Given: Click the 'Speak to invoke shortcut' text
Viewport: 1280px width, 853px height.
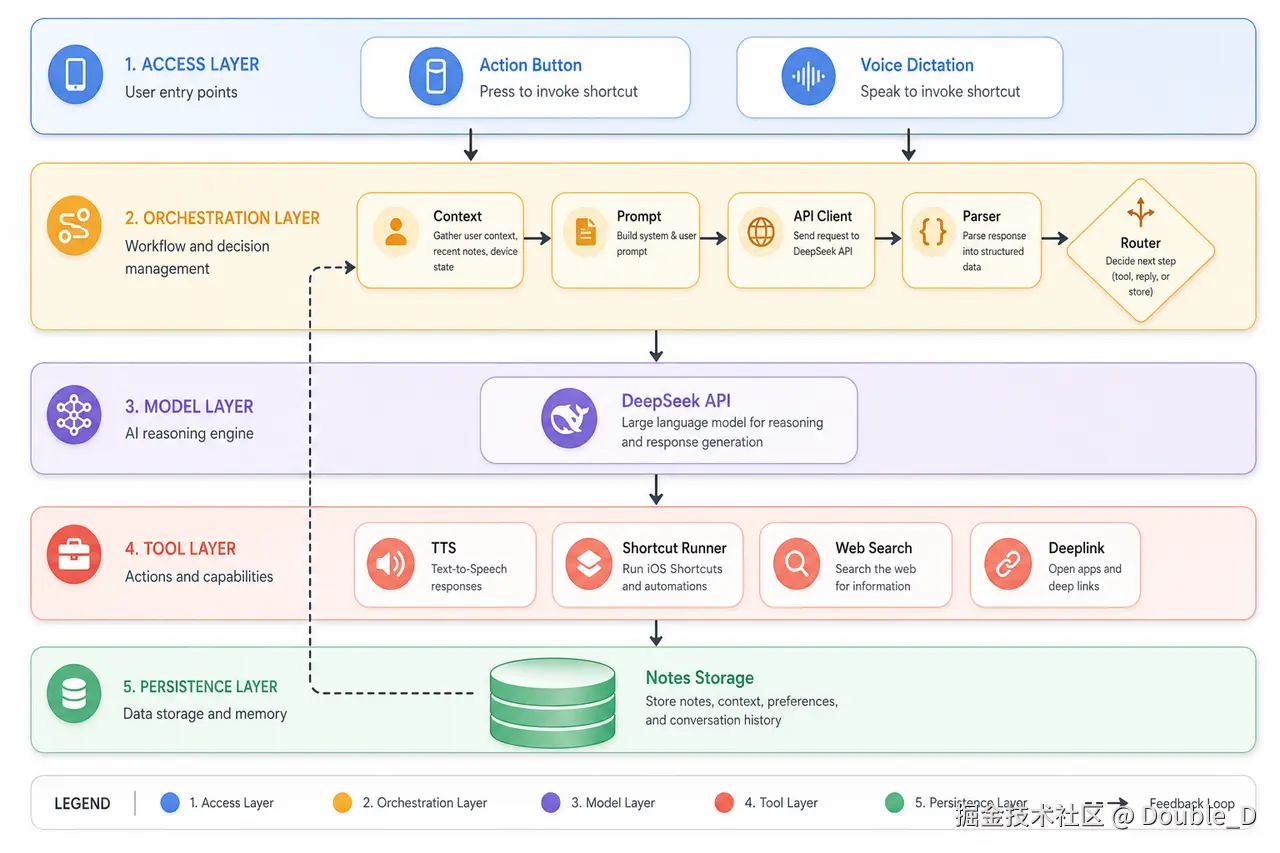Looking at the screenshot, I should point(940,91).
